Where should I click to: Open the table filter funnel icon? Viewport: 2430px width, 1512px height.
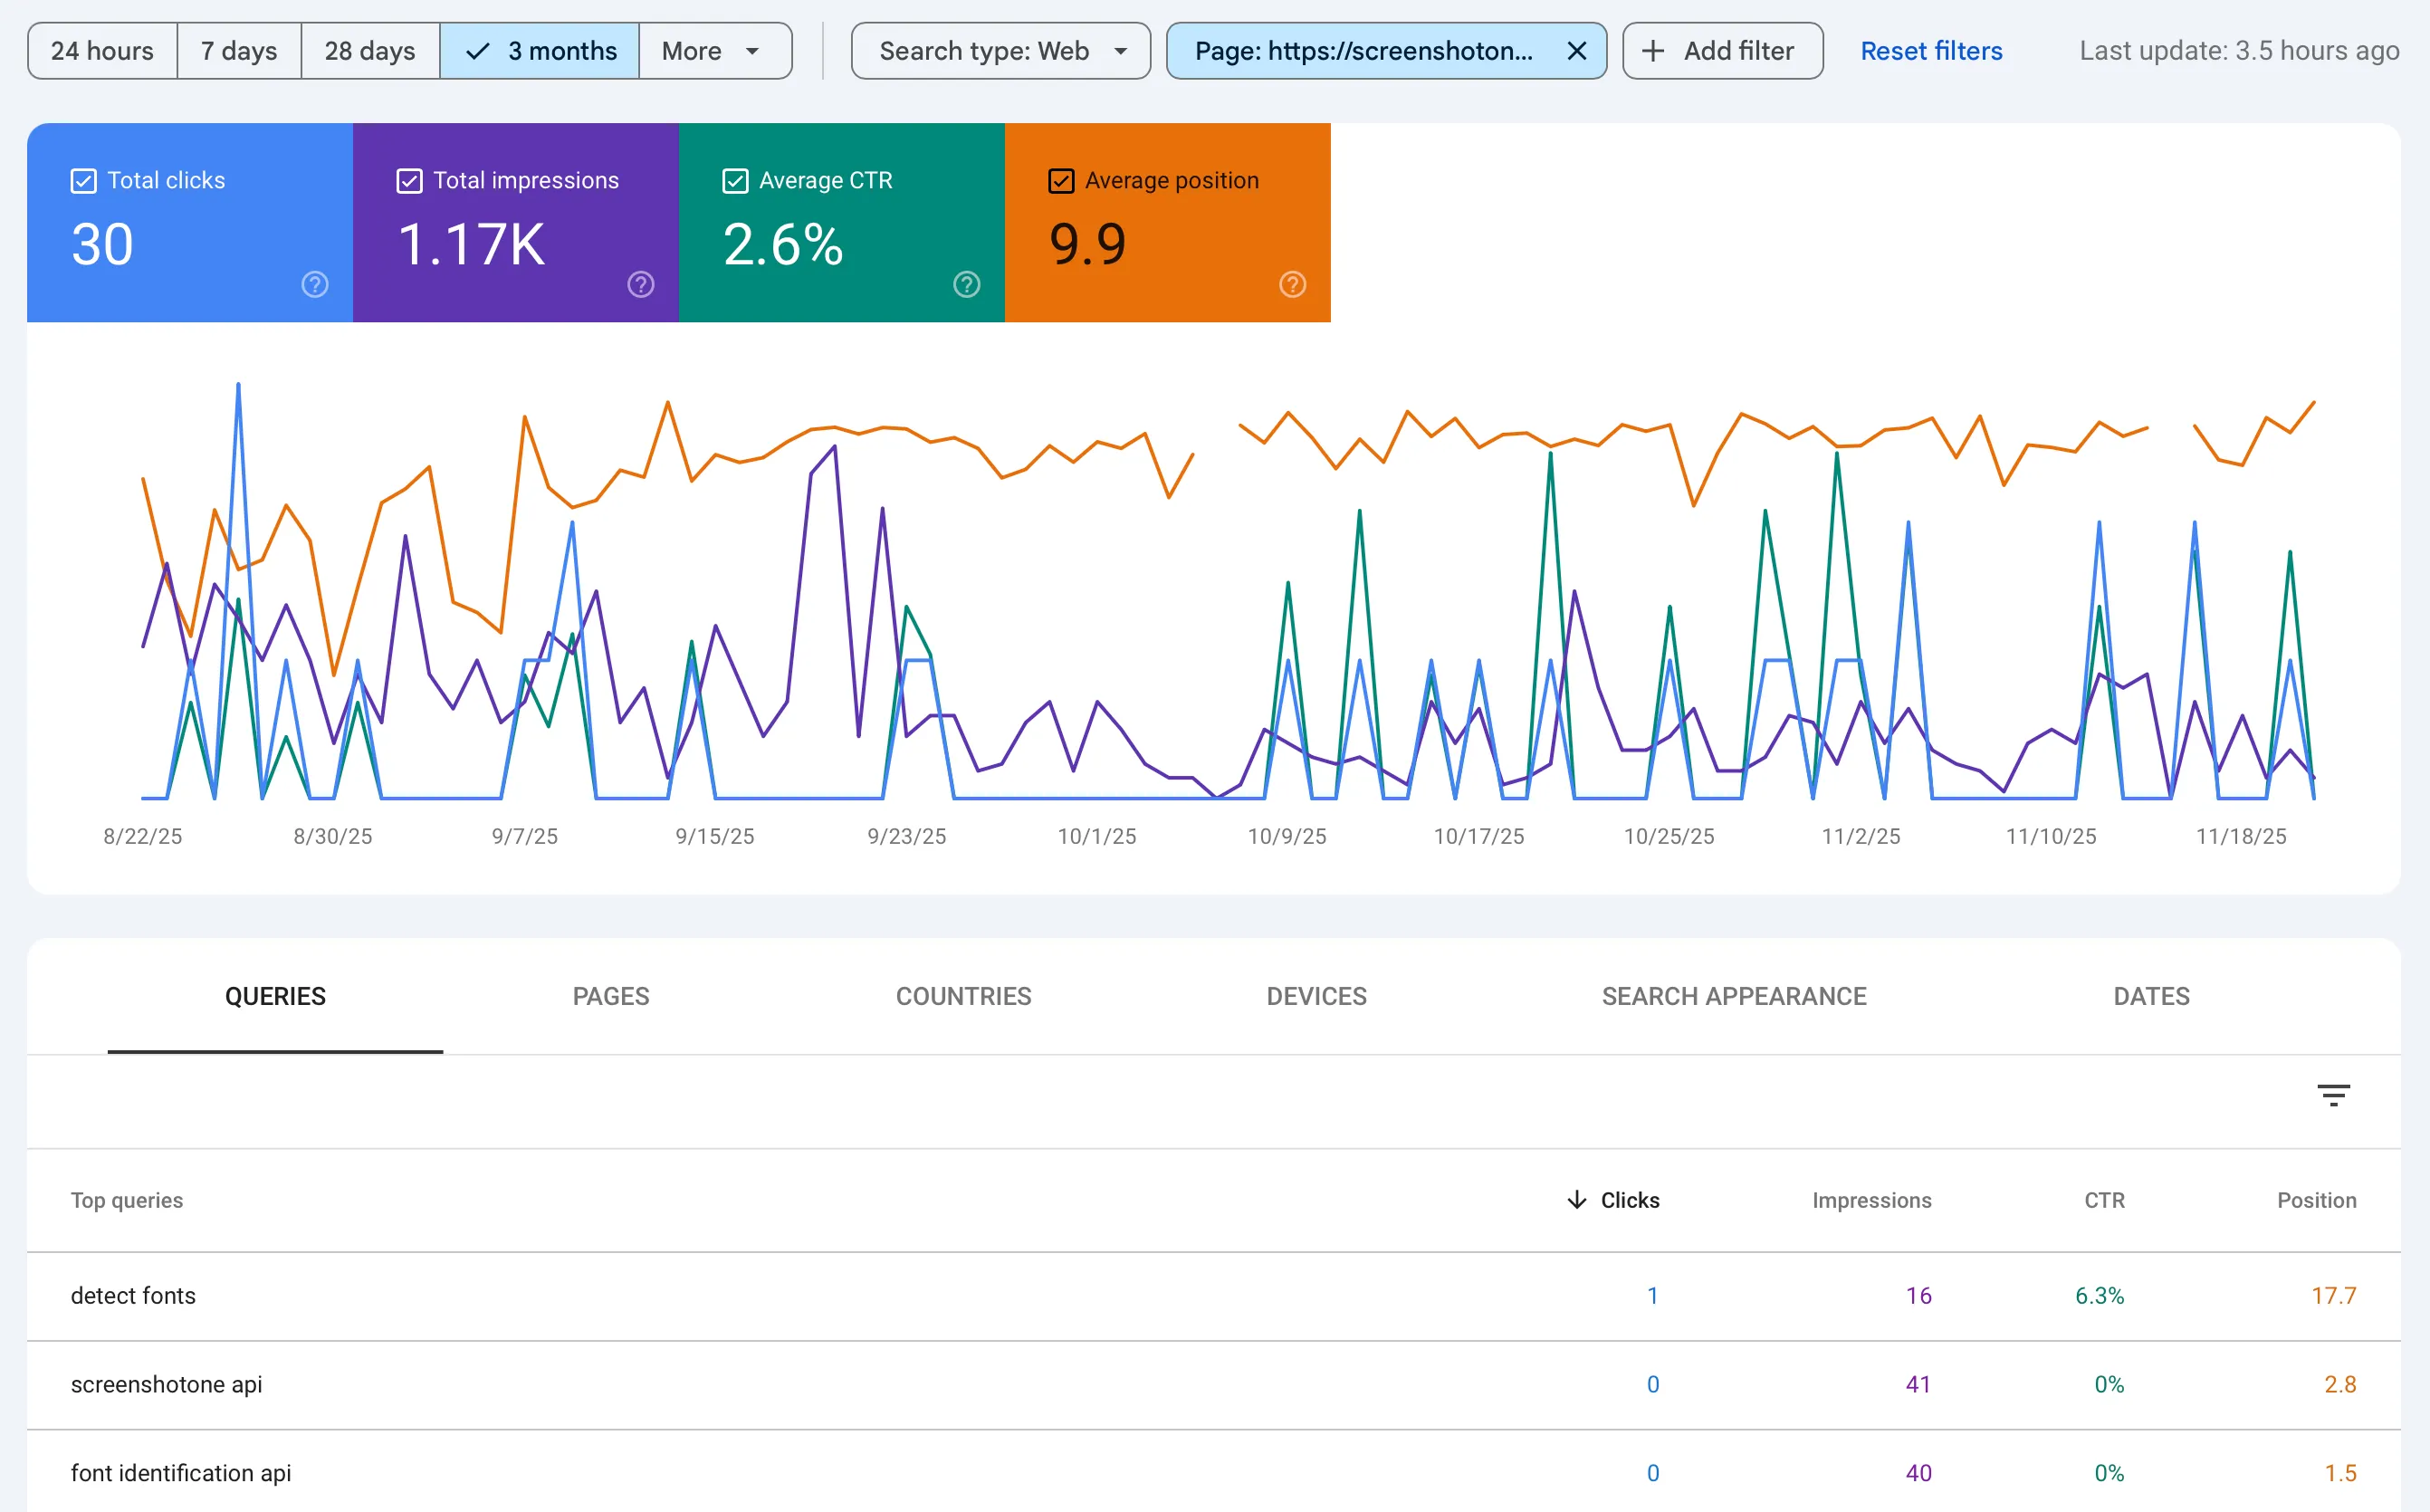(2334, 1095)
